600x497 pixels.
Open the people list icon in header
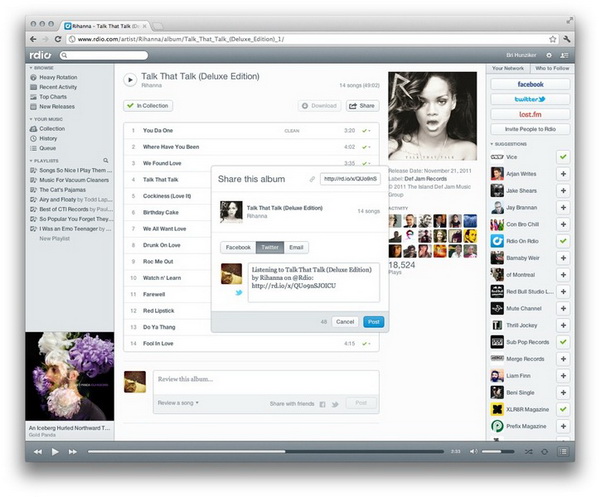tap(564, 55)
